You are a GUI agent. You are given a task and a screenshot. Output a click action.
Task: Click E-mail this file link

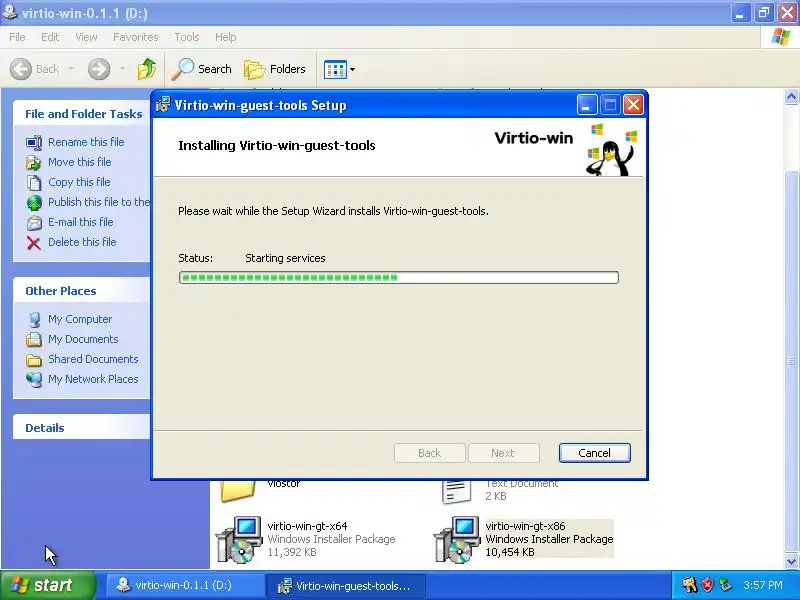(x=81, y=222)
